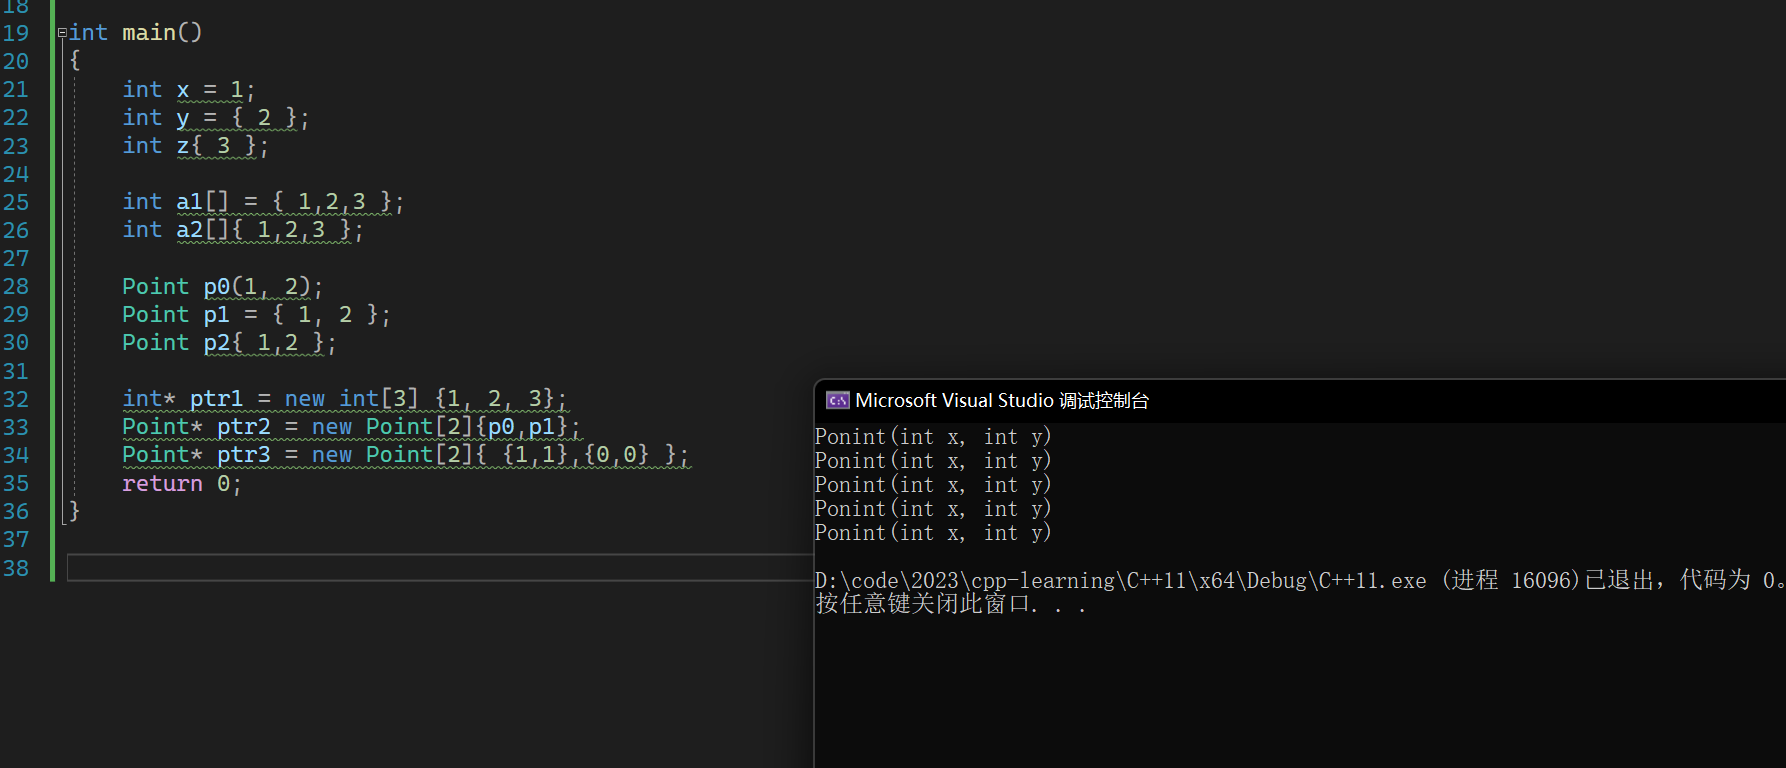
Task: Click the a2[] array declaration
Action: pyautogui.click(x=243, y=230)
